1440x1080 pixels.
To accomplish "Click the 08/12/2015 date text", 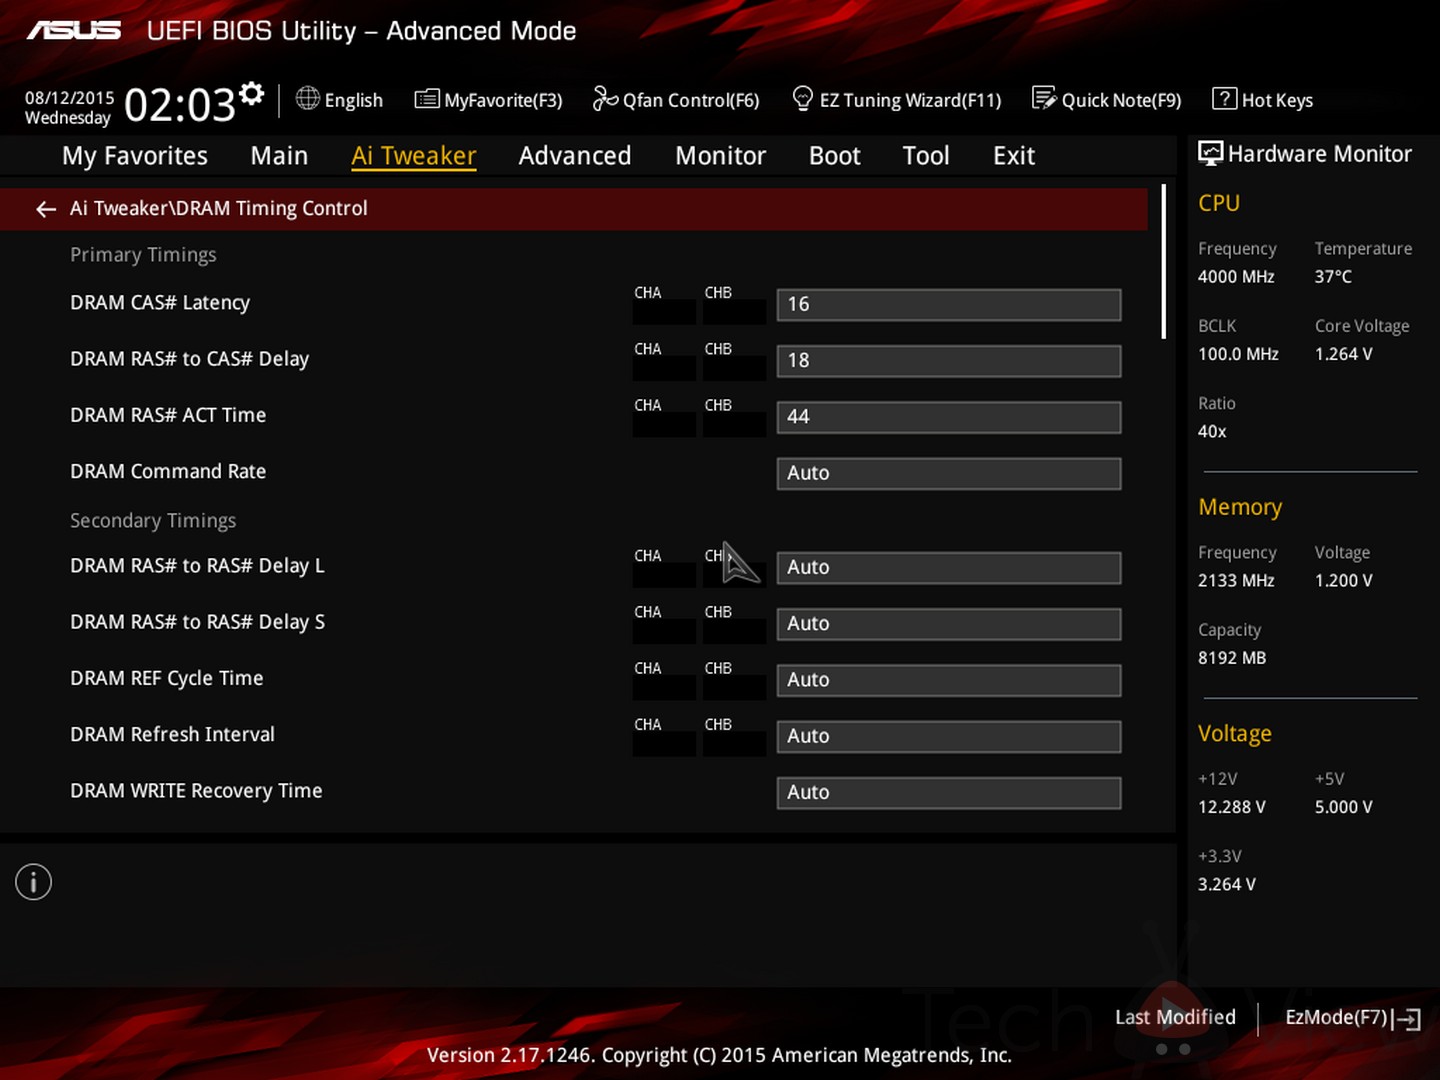I will [70, 98].
